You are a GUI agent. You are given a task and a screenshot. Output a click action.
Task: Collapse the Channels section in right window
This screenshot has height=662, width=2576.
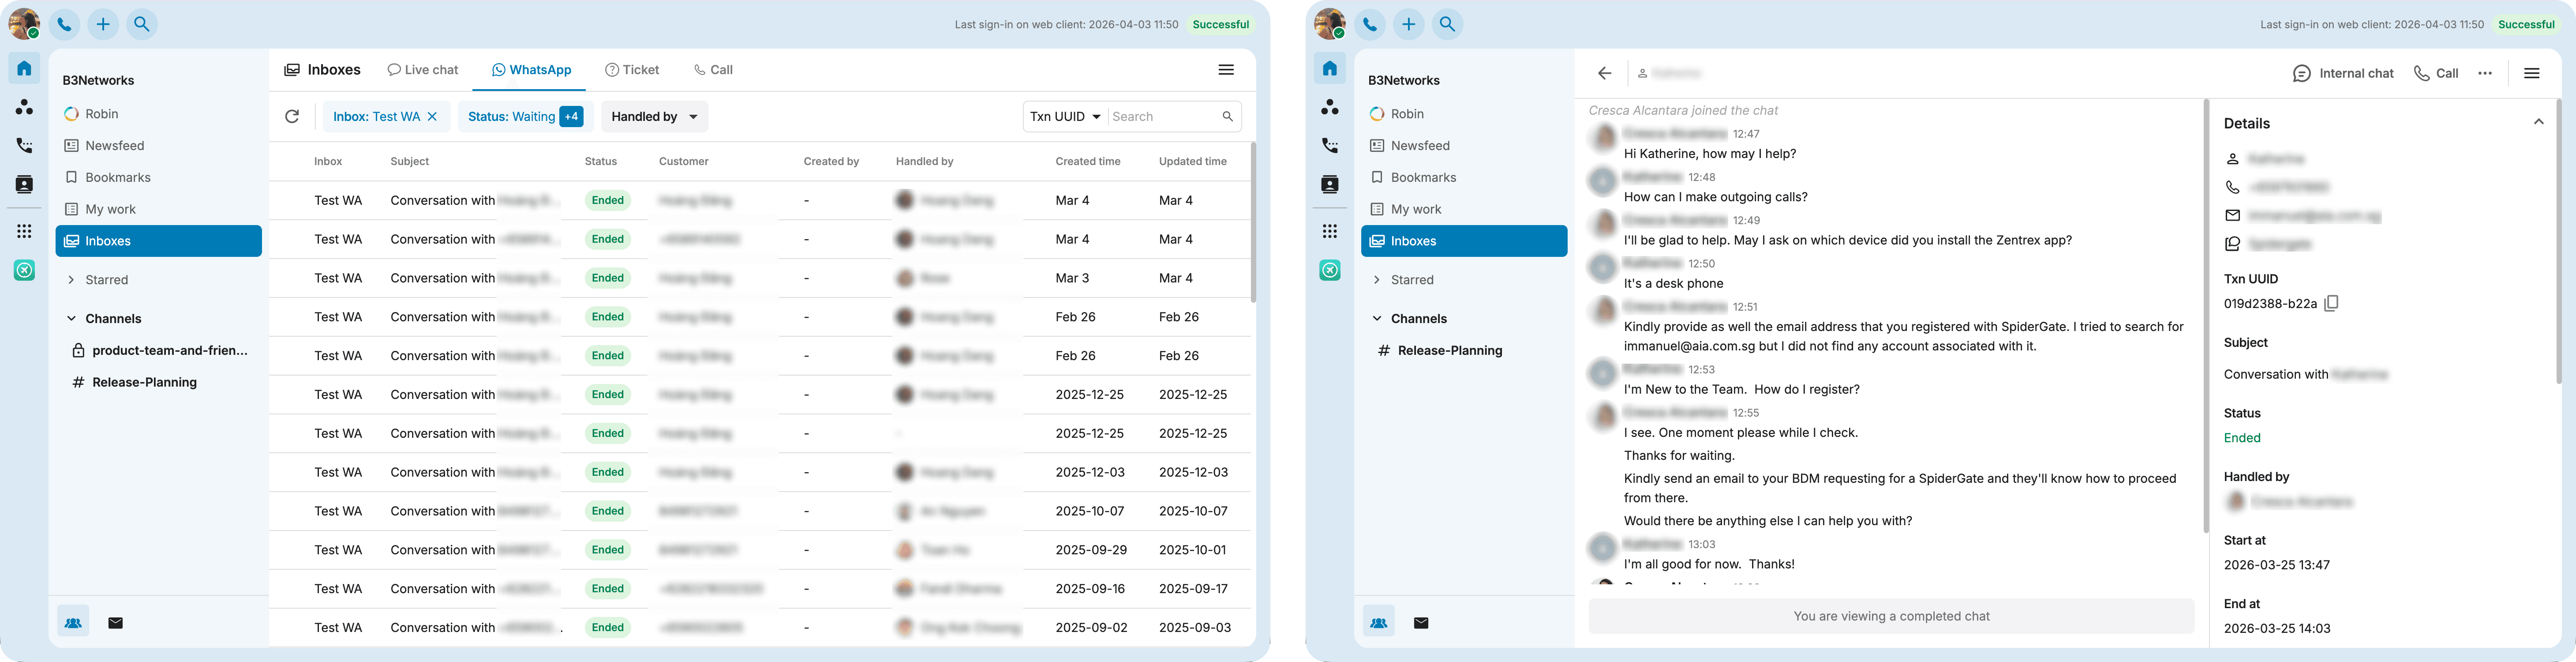(1377, 319)
